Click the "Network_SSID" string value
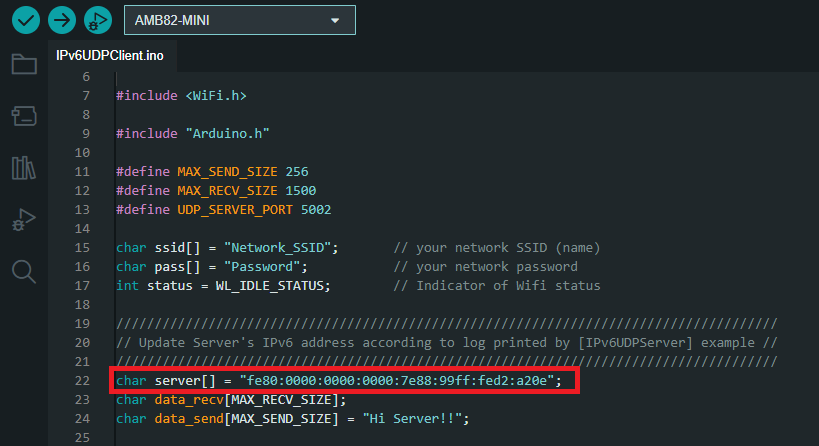819x446 pixels. pyautogui.click(x=282, y=247)
